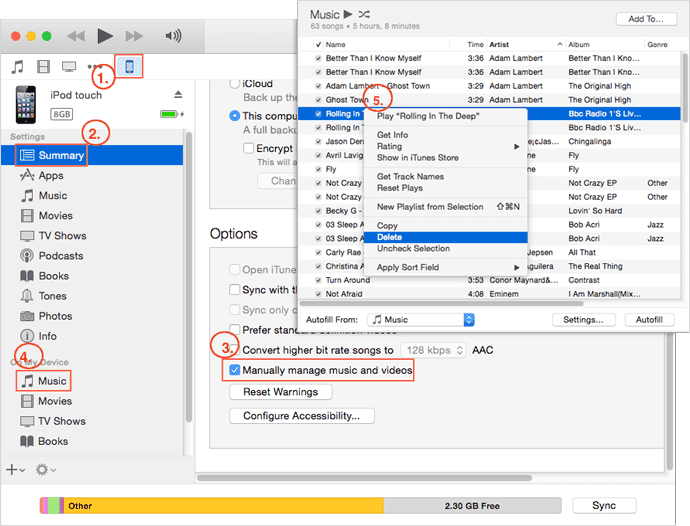Click the iPod touch device thumbnail
The width and height of the screenshot is (690, 526).
26,105
